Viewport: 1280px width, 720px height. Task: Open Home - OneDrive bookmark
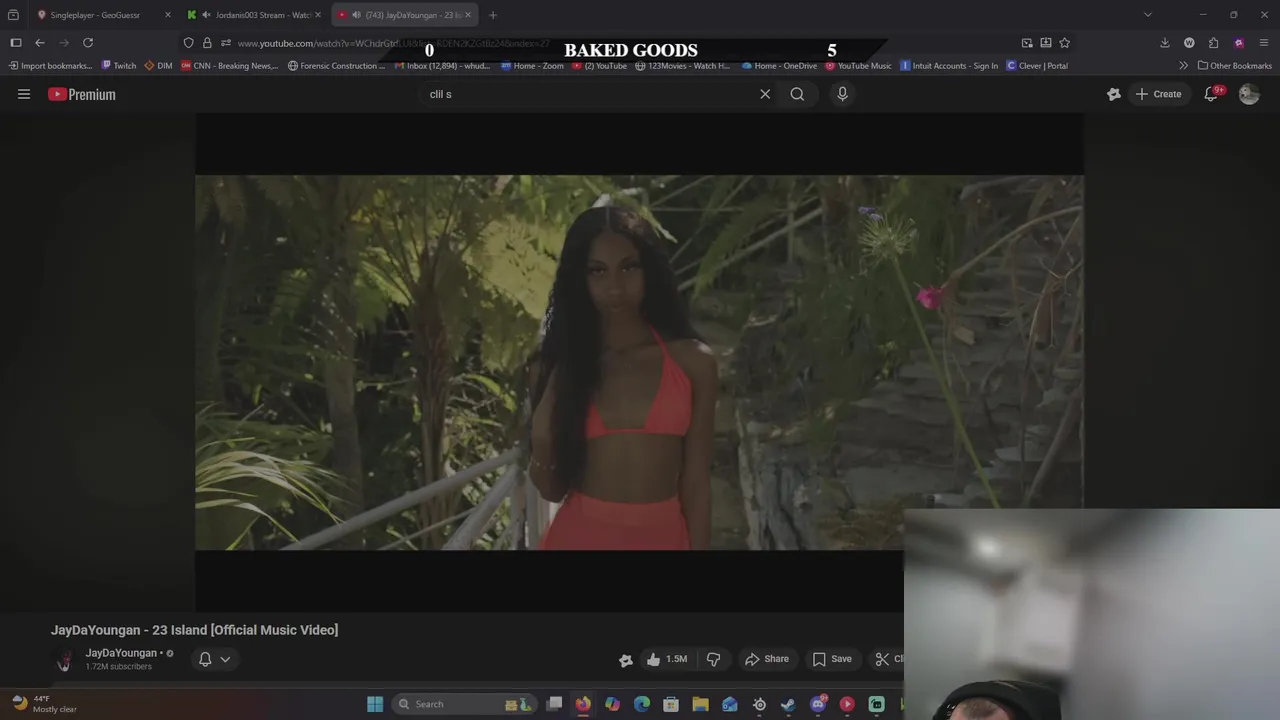click(x=779, y=66)
